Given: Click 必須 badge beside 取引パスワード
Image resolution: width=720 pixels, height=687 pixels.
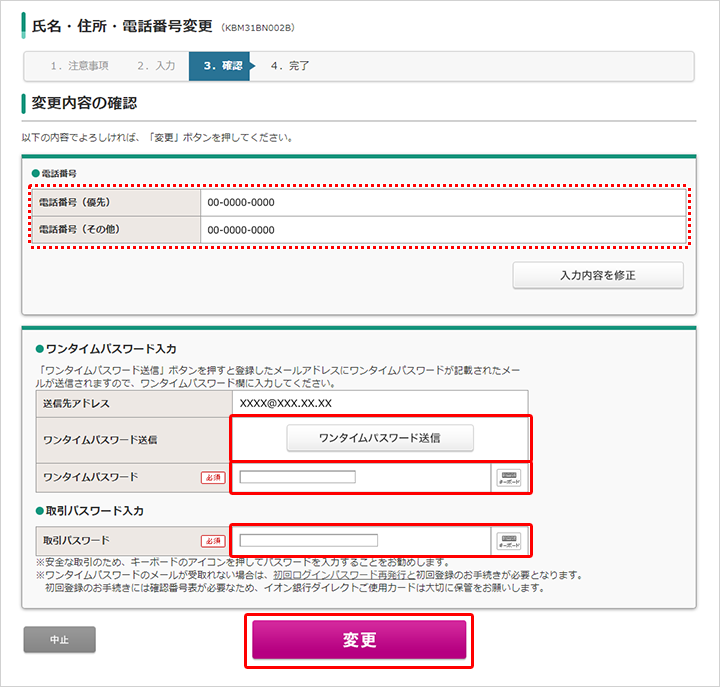Looking at the screenshot, I should (x=213, y=541).
